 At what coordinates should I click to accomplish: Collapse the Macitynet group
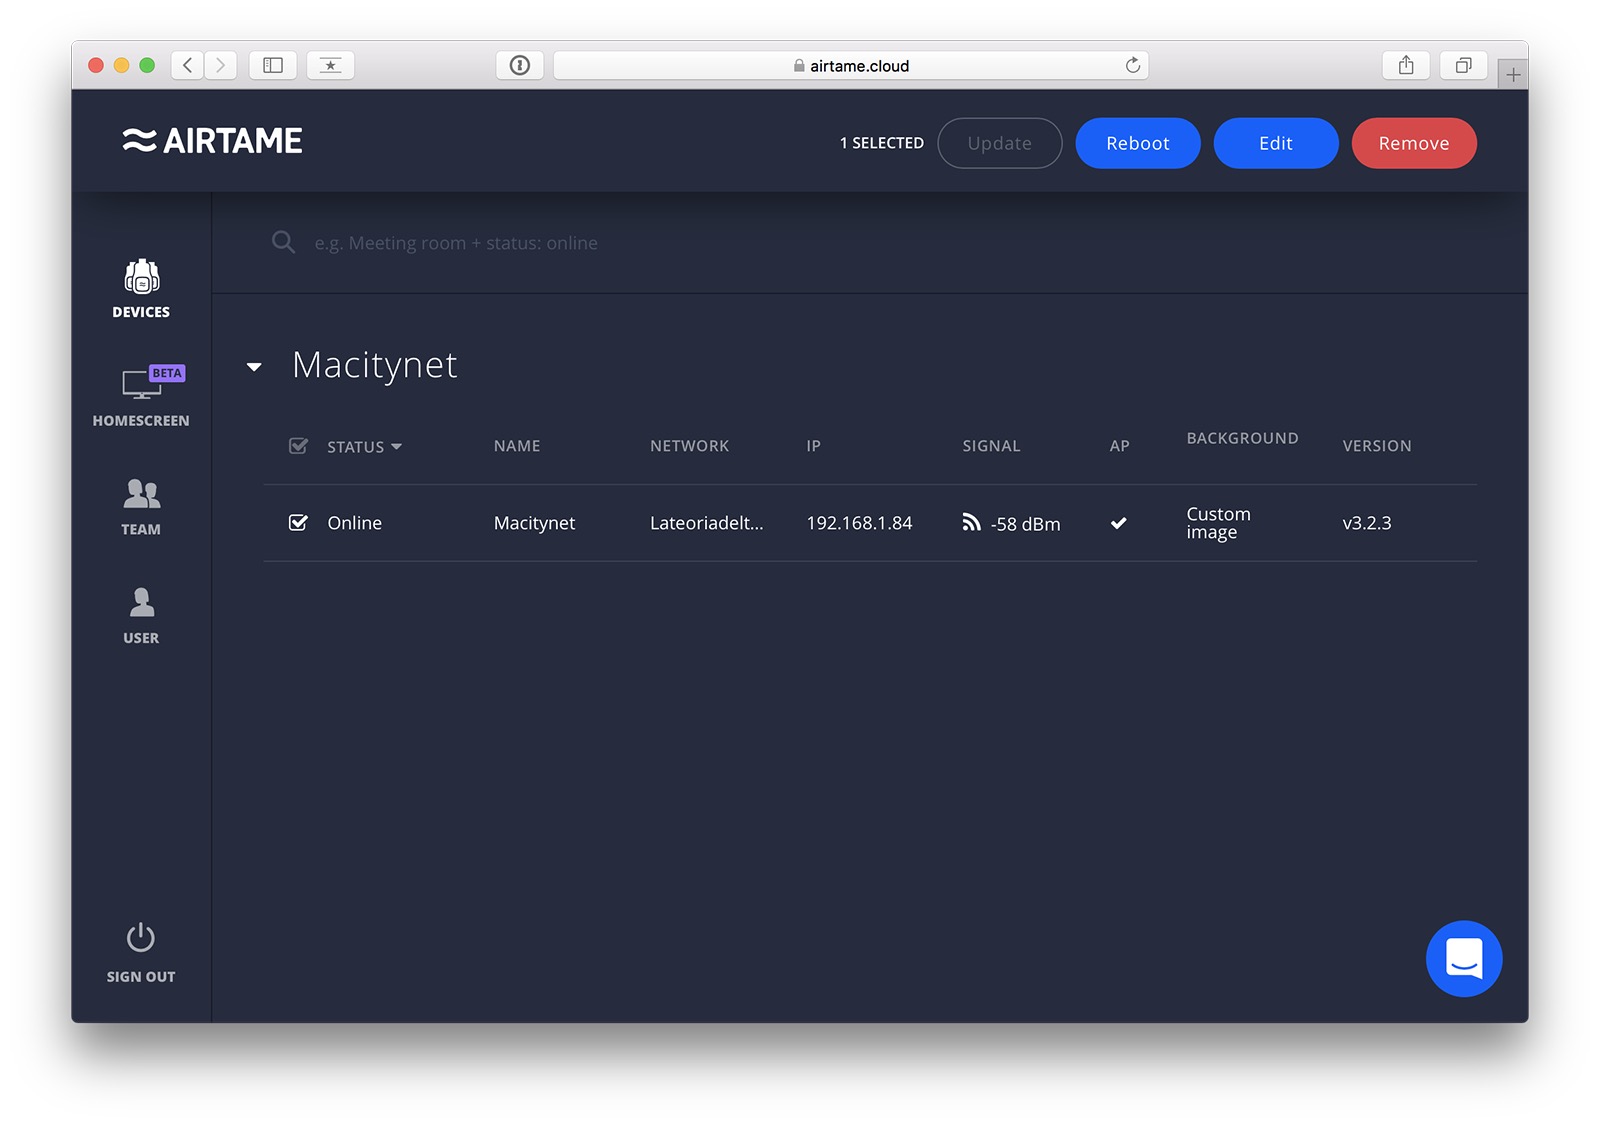(254, 367)
